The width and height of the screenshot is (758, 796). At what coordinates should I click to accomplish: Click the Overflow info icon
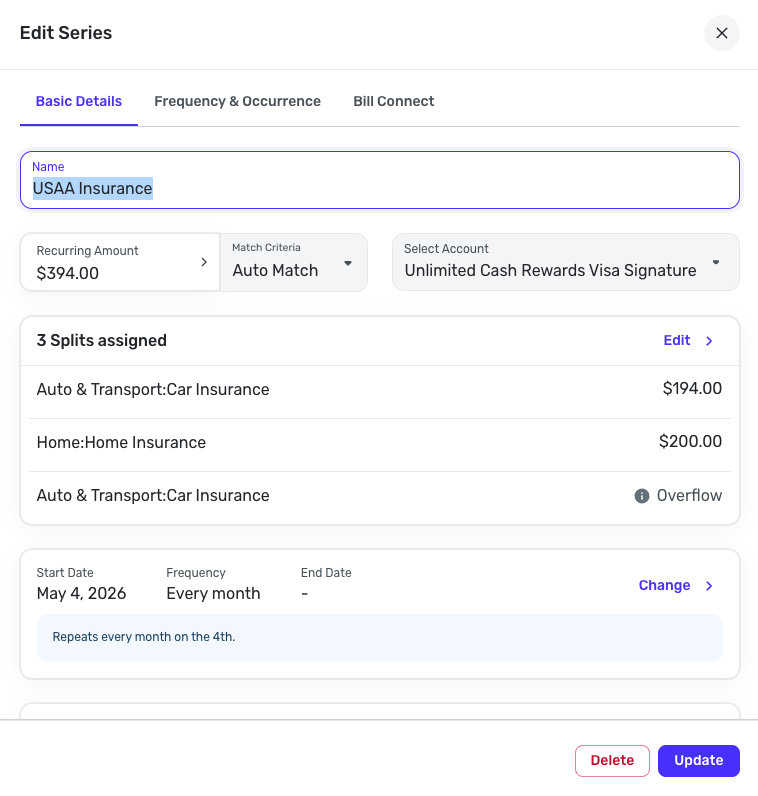point(642,496)
